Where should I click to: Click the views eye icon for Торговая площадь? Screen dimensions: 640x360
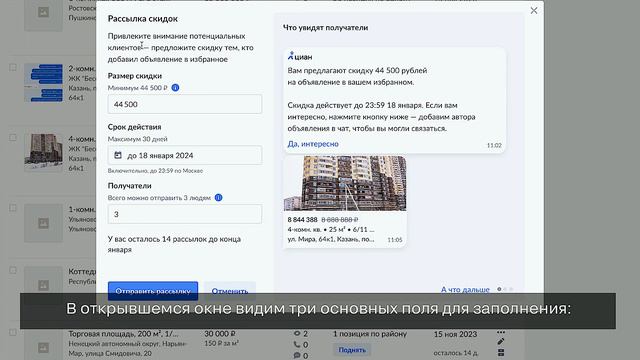(x=297, y=333)
